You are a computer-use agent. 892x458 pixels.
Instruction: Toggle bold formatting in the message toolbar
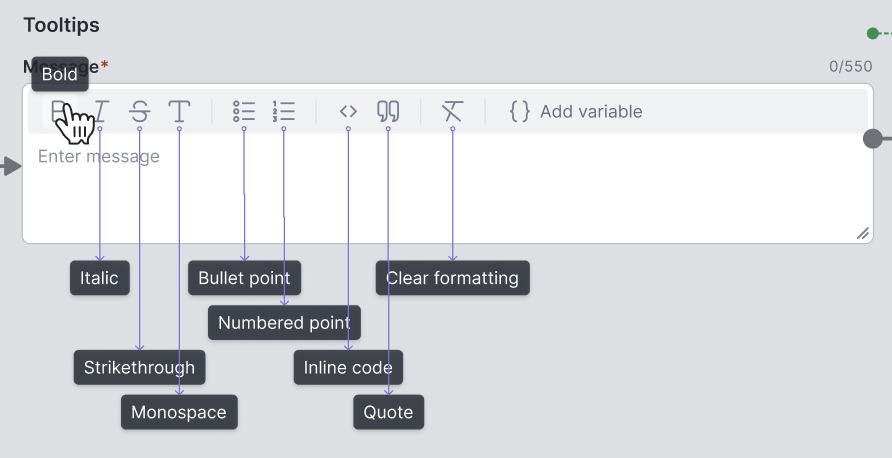[x=59, y=111]
